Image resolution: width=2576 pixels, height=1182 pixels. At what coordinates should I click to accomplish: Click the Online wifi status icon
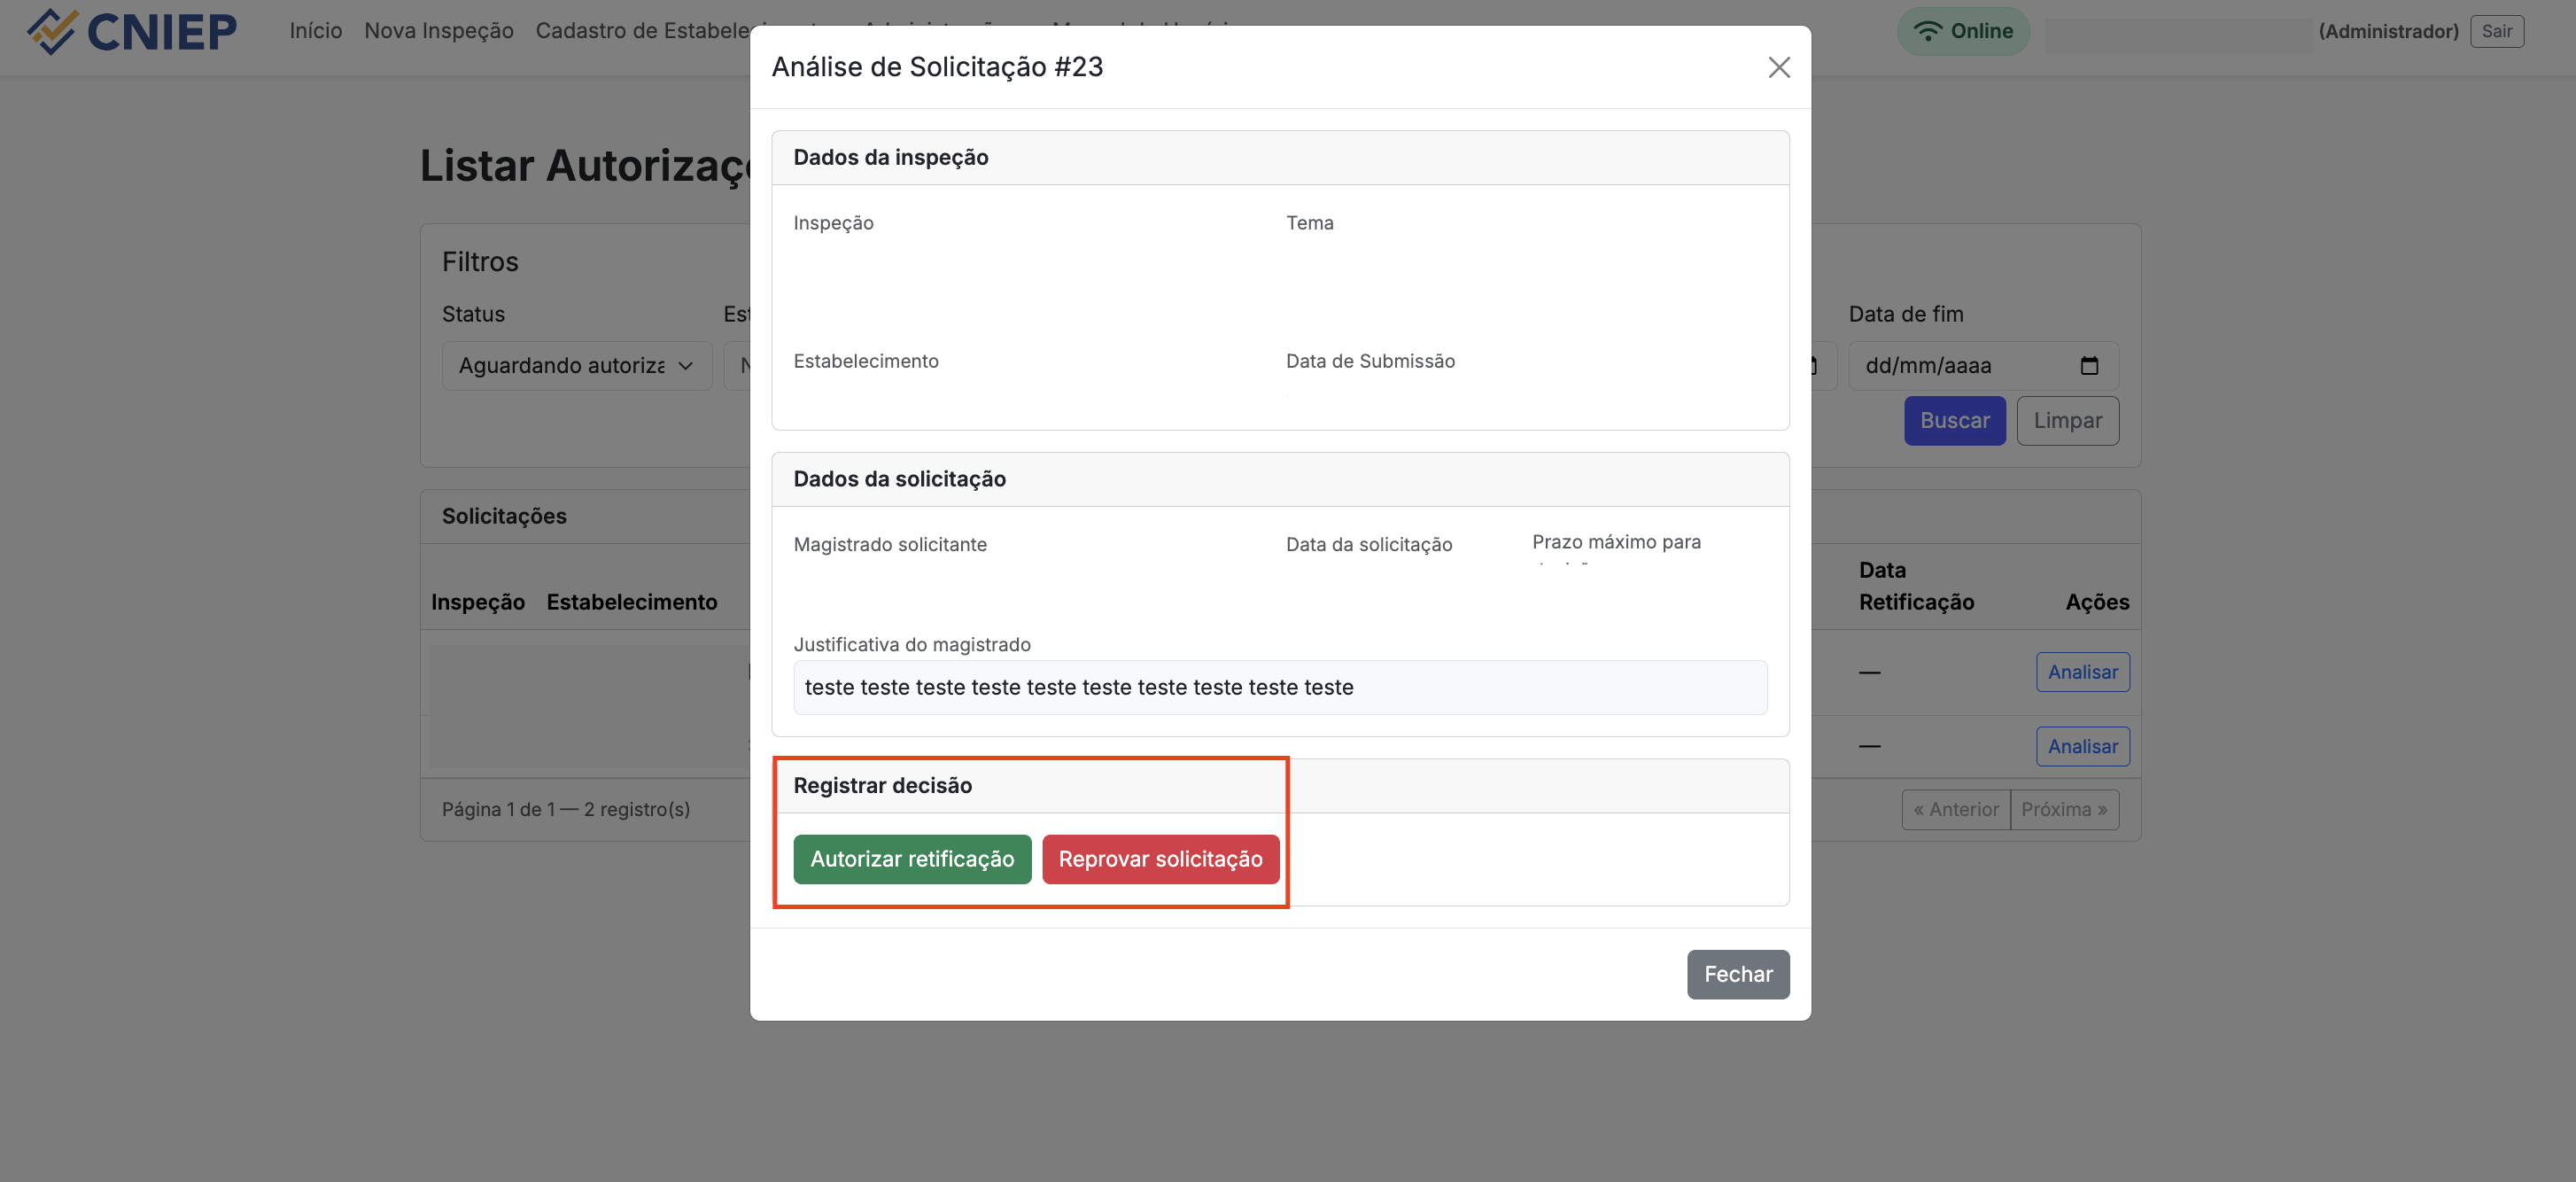1927,31
